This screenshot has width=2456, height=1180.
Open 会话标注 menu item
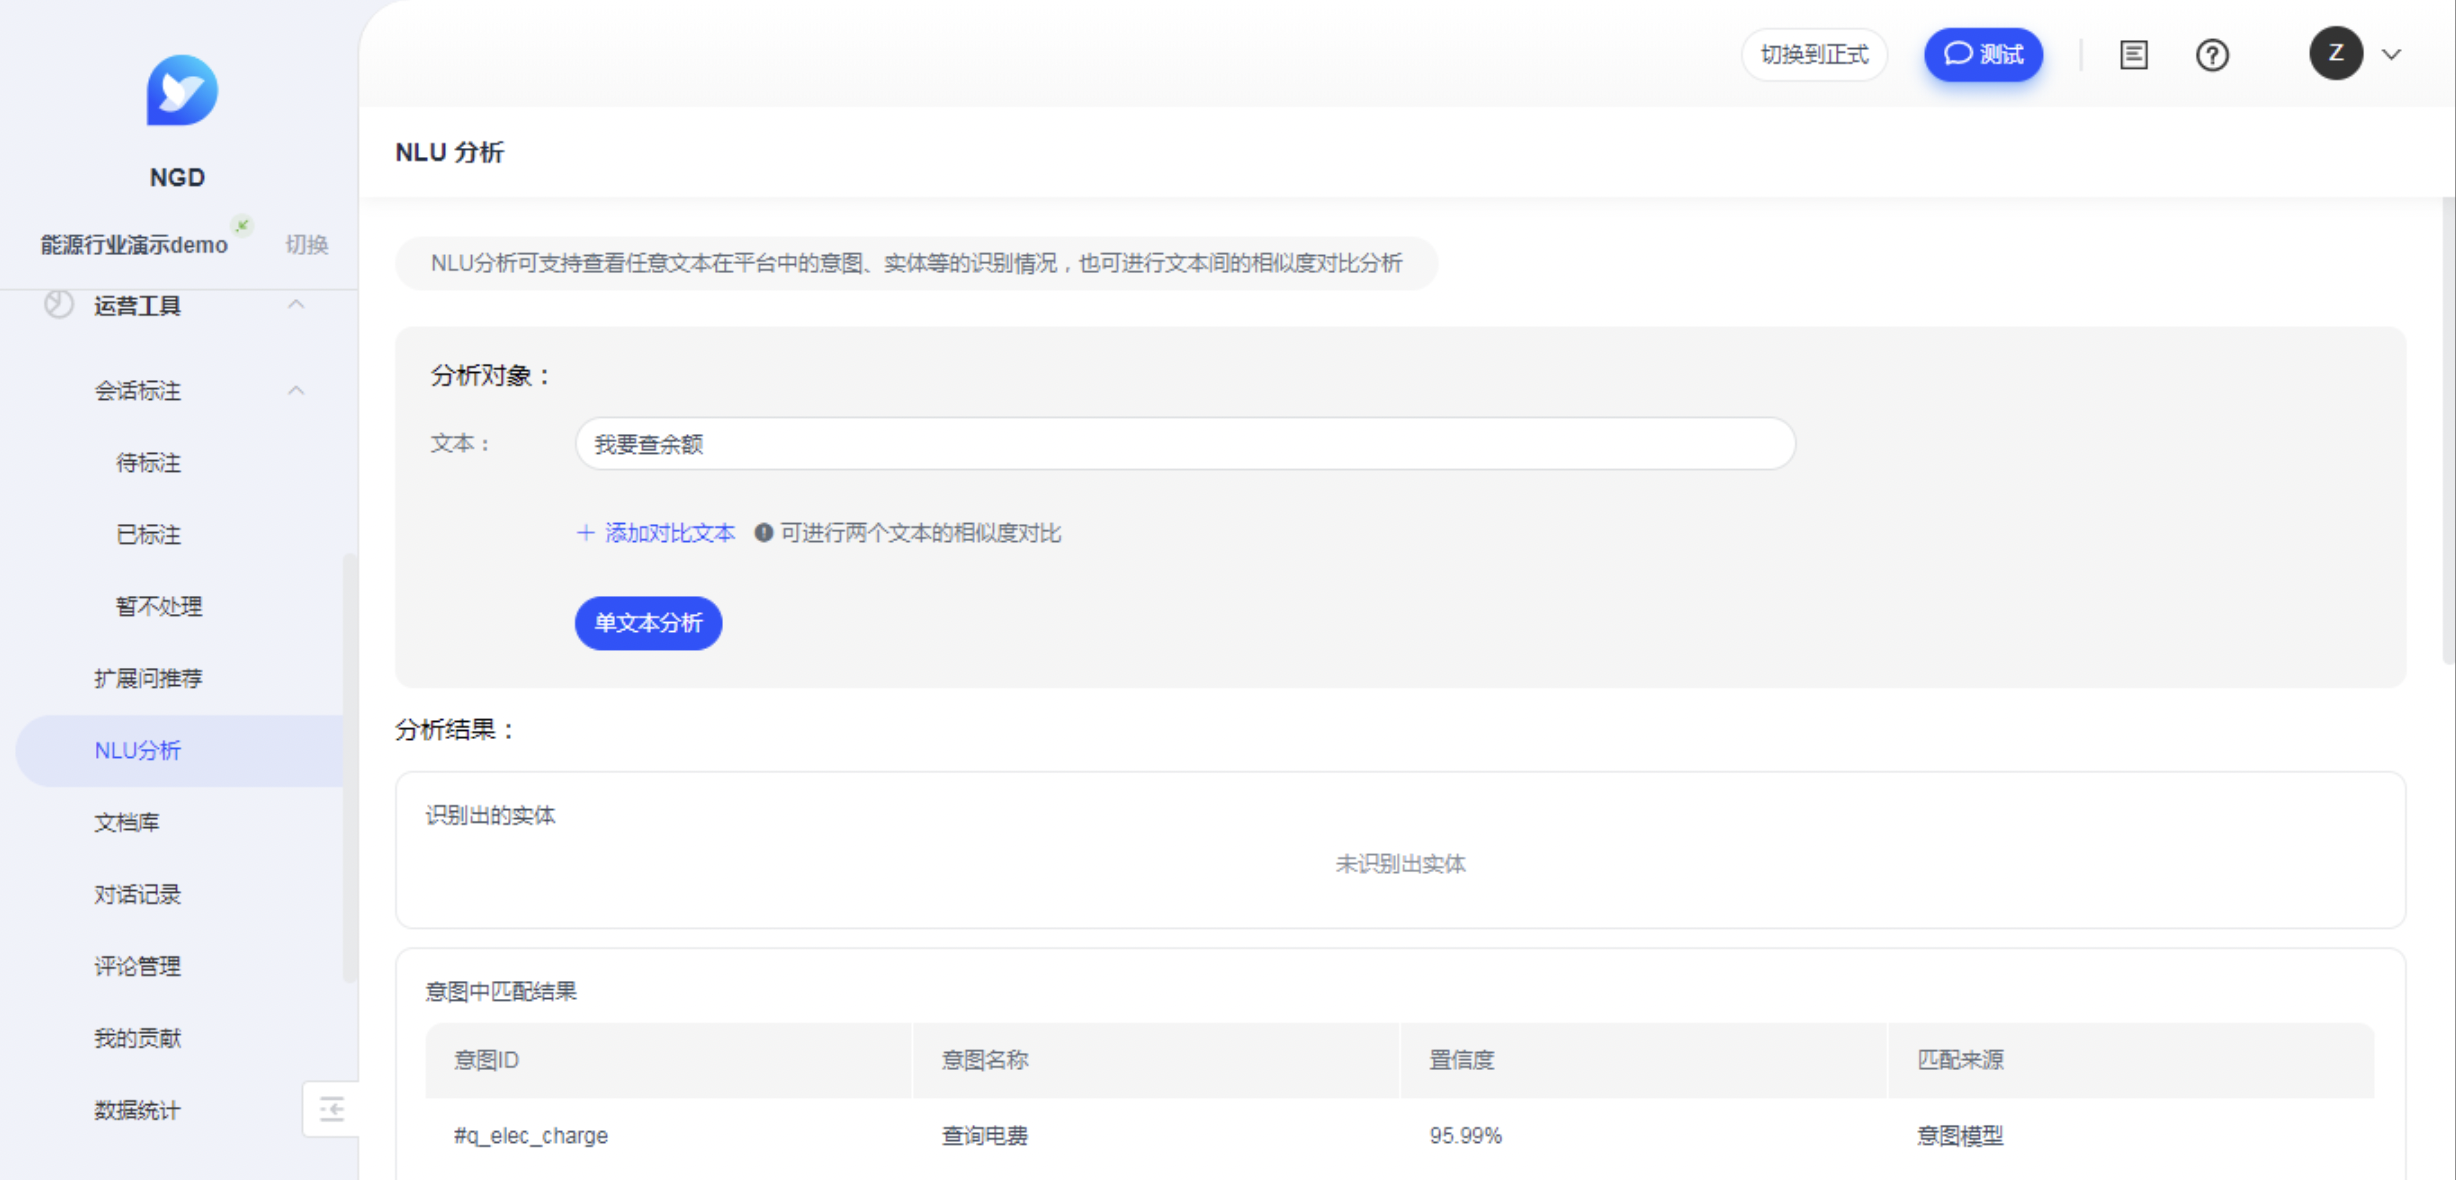[x=138, y=391]
